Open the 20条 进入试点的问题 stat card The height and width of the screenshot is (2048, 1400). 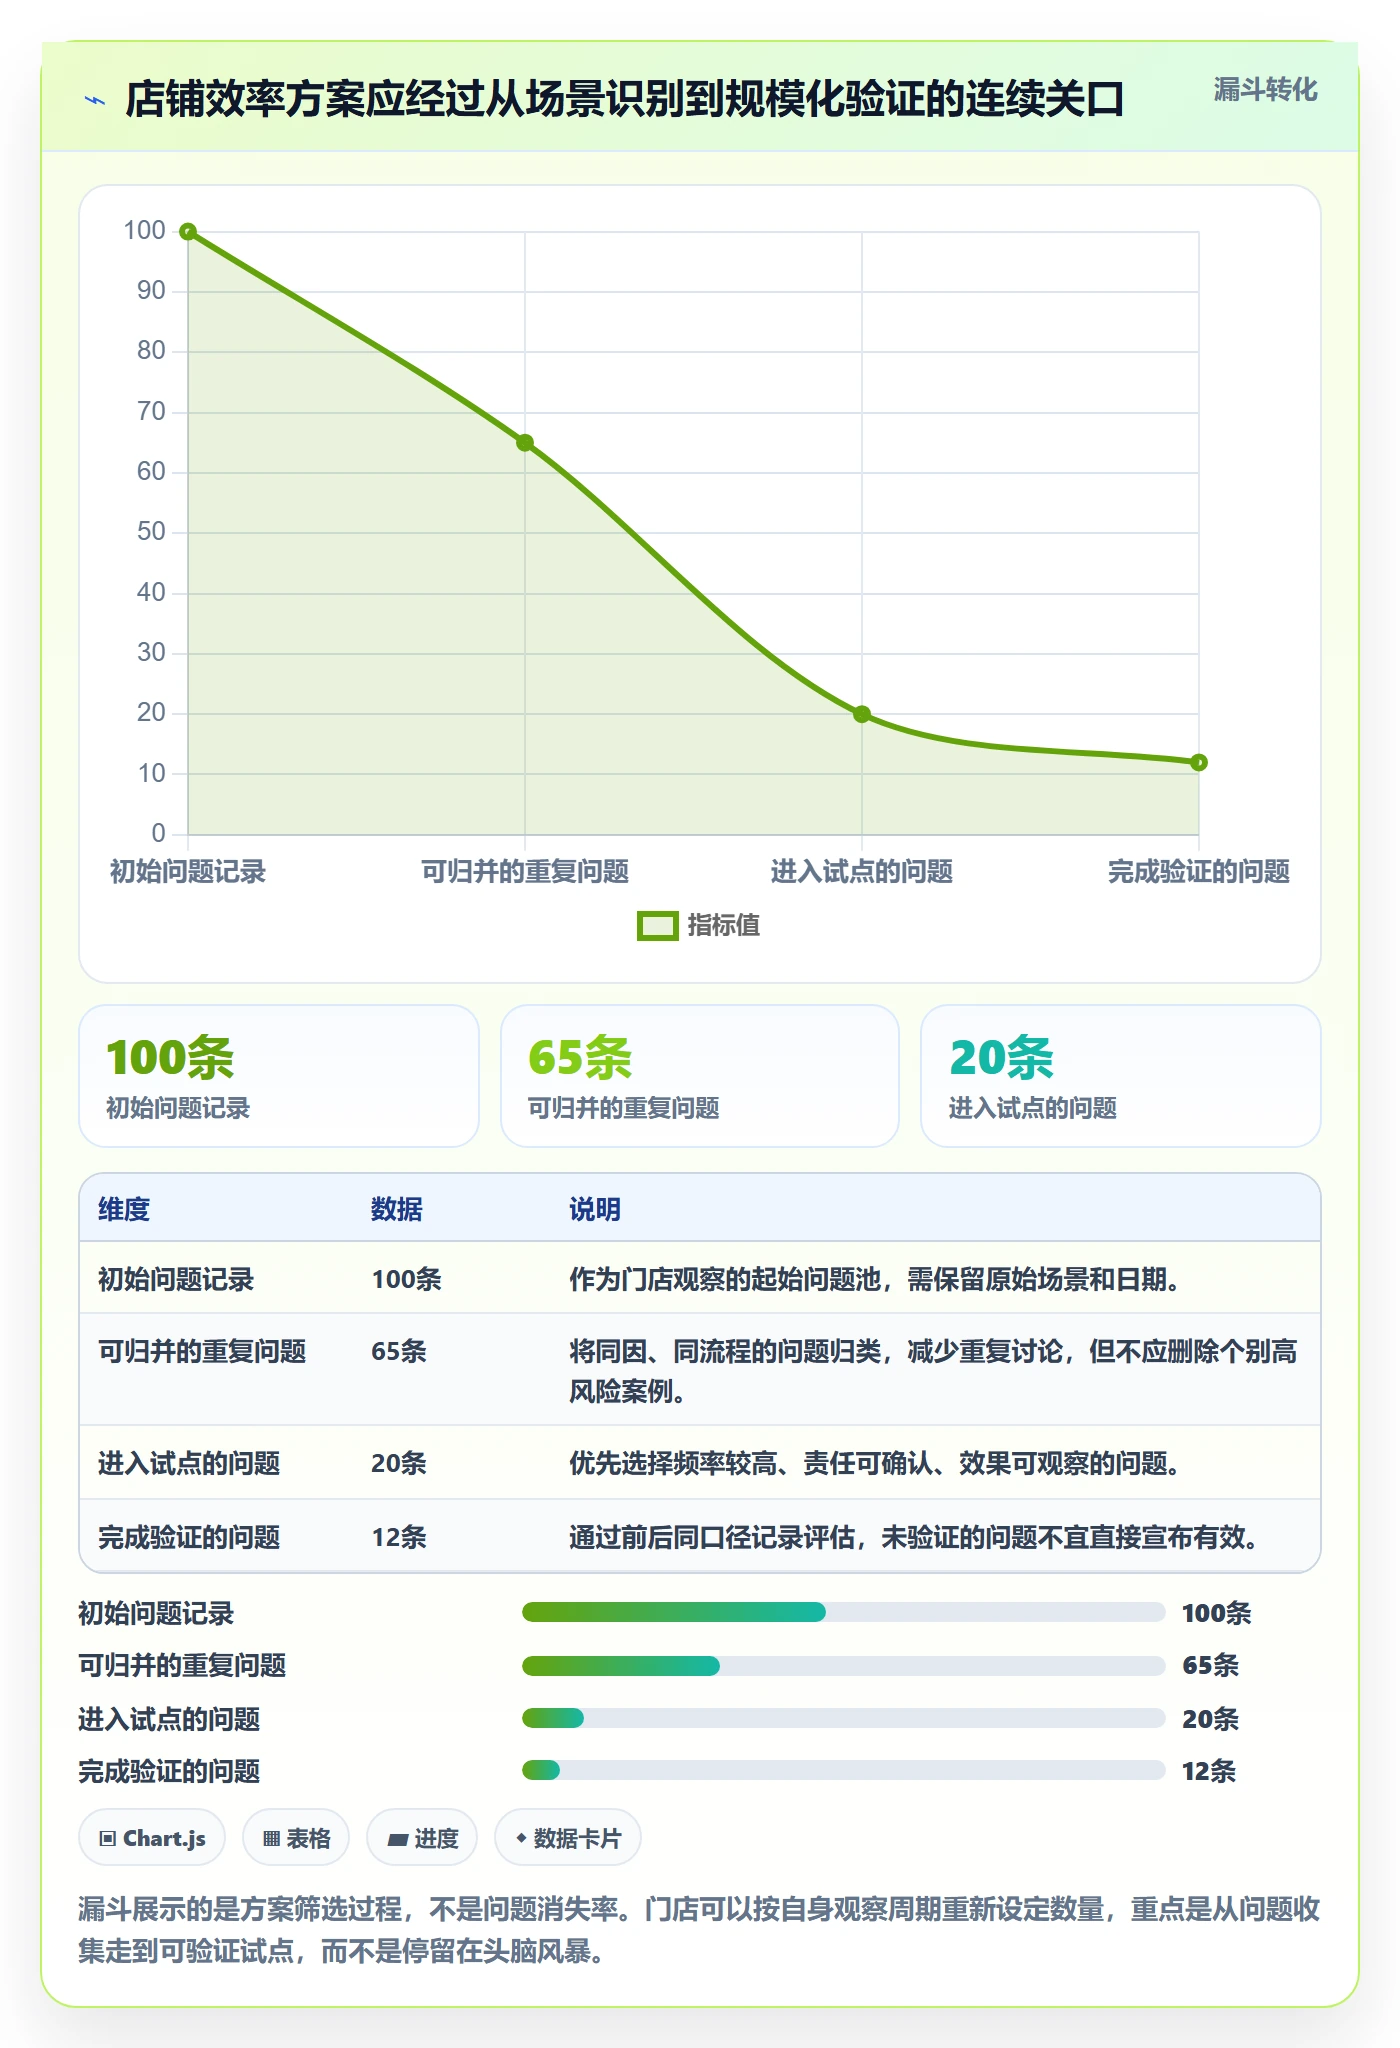coord(1121,1076)
